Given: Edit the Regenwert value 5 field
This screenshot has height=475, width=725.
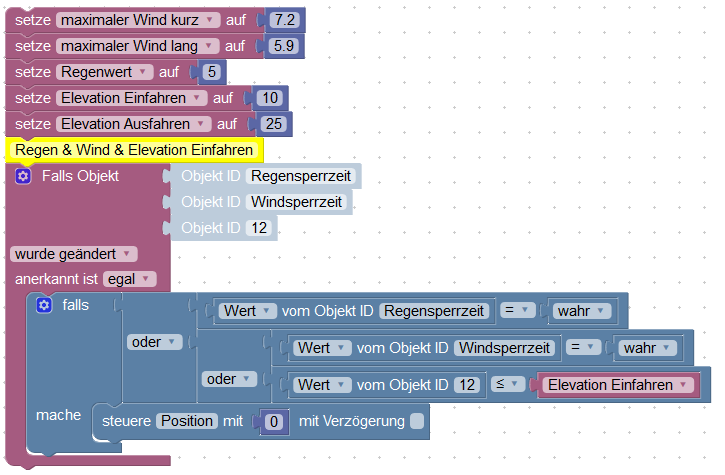Looking at the screenshot, I should 211,72.
